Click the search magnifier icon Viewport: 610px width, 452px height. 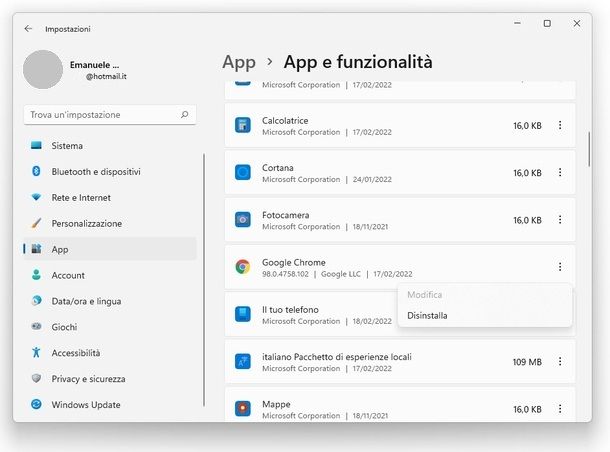[184, 114]
